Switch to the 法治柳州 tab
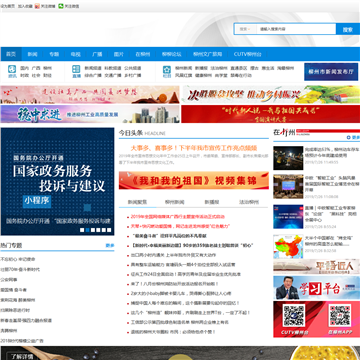 [249, 202]
